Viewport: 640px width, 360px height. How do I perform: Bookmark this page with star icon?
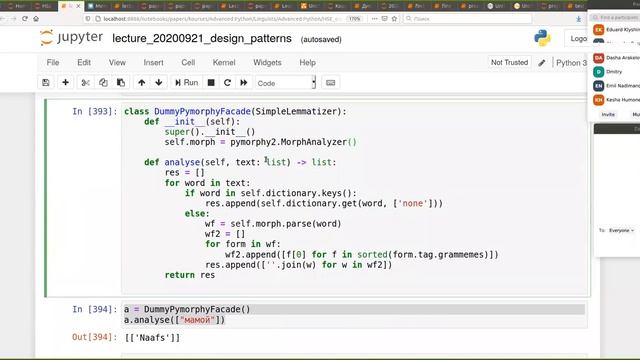coord(394,19)
